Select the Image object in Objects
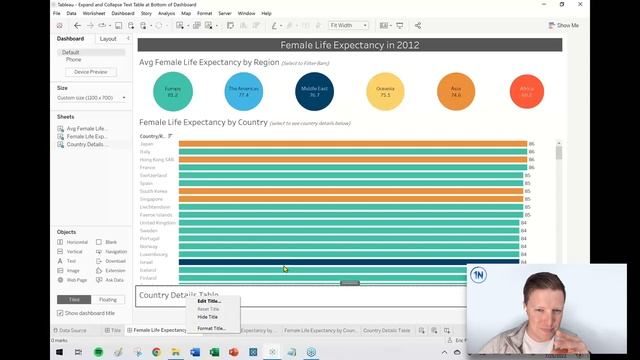640x360 pixels. click(x=69, y=271)
